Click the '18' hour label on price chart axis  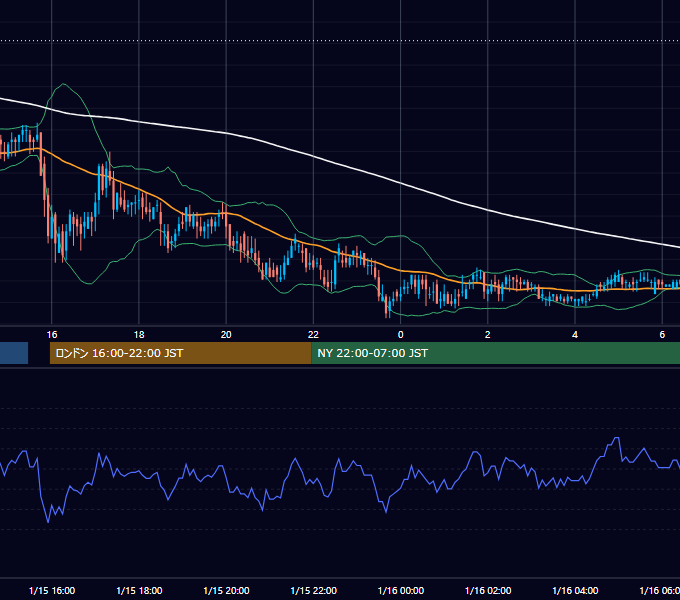click(139, 335)
